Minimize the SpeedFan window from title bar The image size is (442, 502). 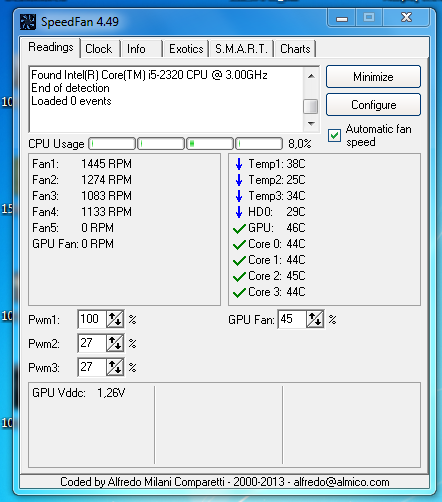pyautogui.click(x=342, y=18)
